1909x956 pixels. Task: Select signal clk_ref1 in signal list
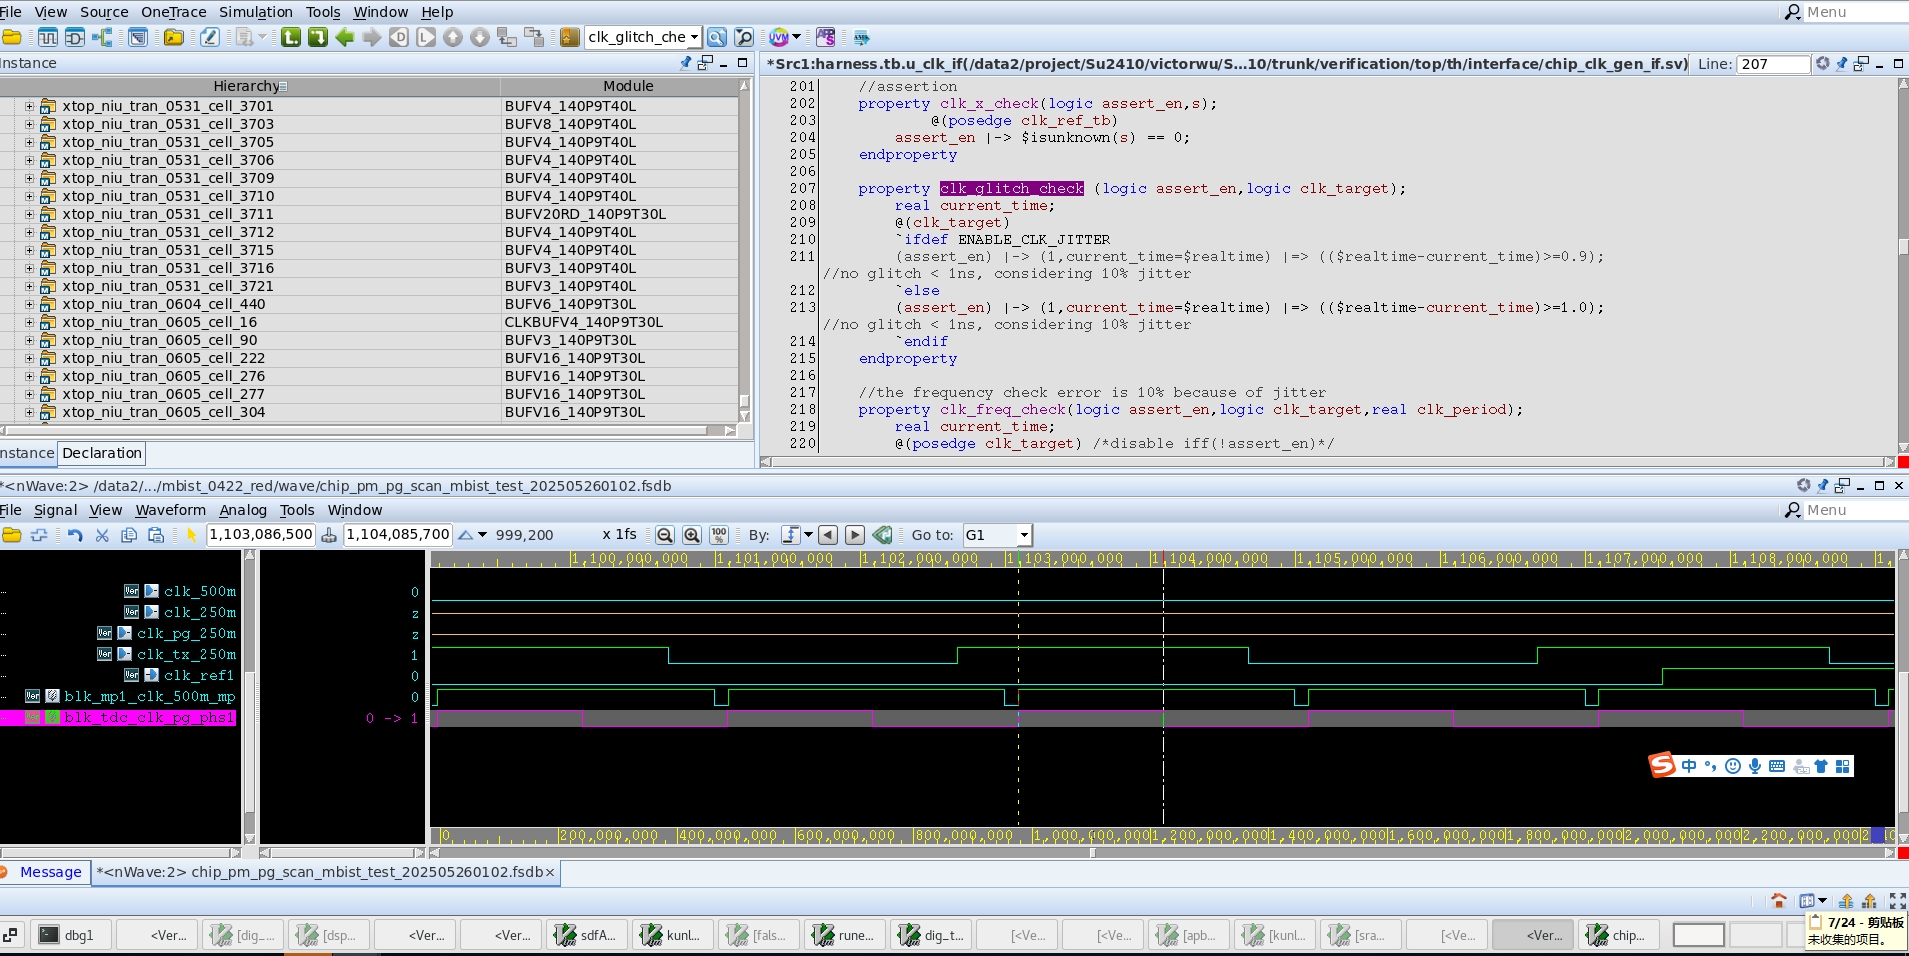(199, 675)
